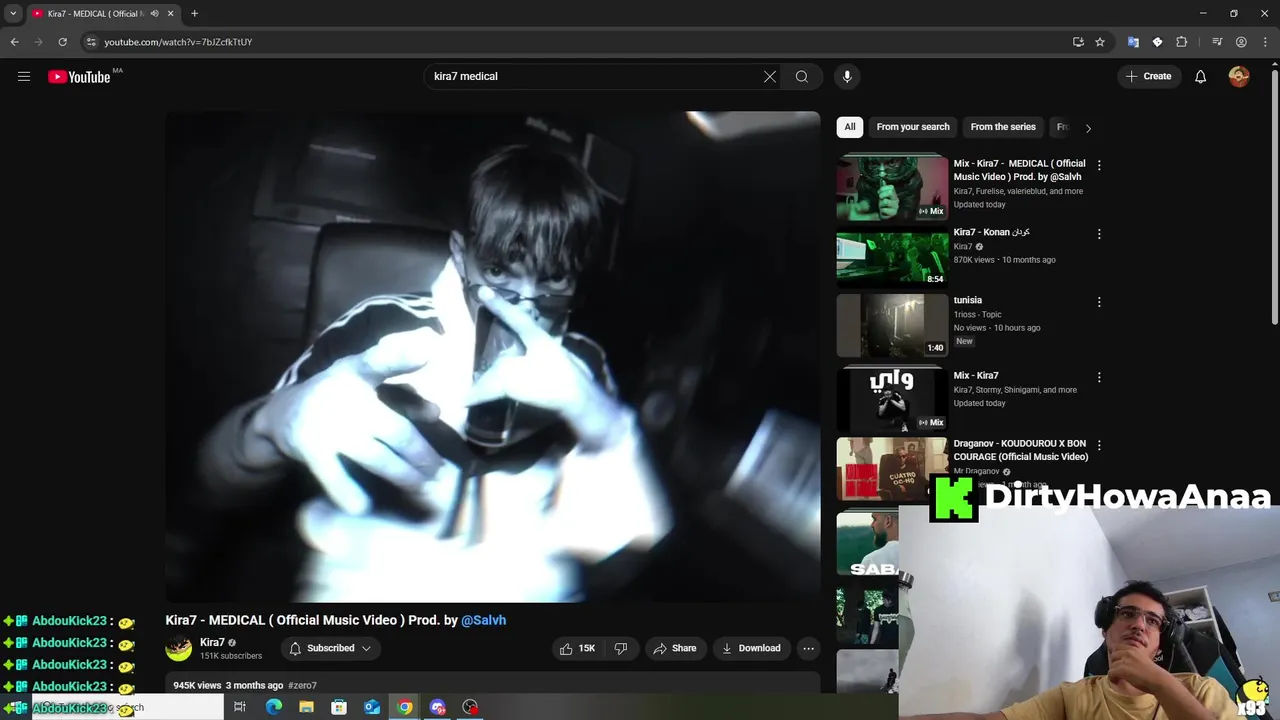
Task: Click '151K subscribers' text
Action: point(231,656)
